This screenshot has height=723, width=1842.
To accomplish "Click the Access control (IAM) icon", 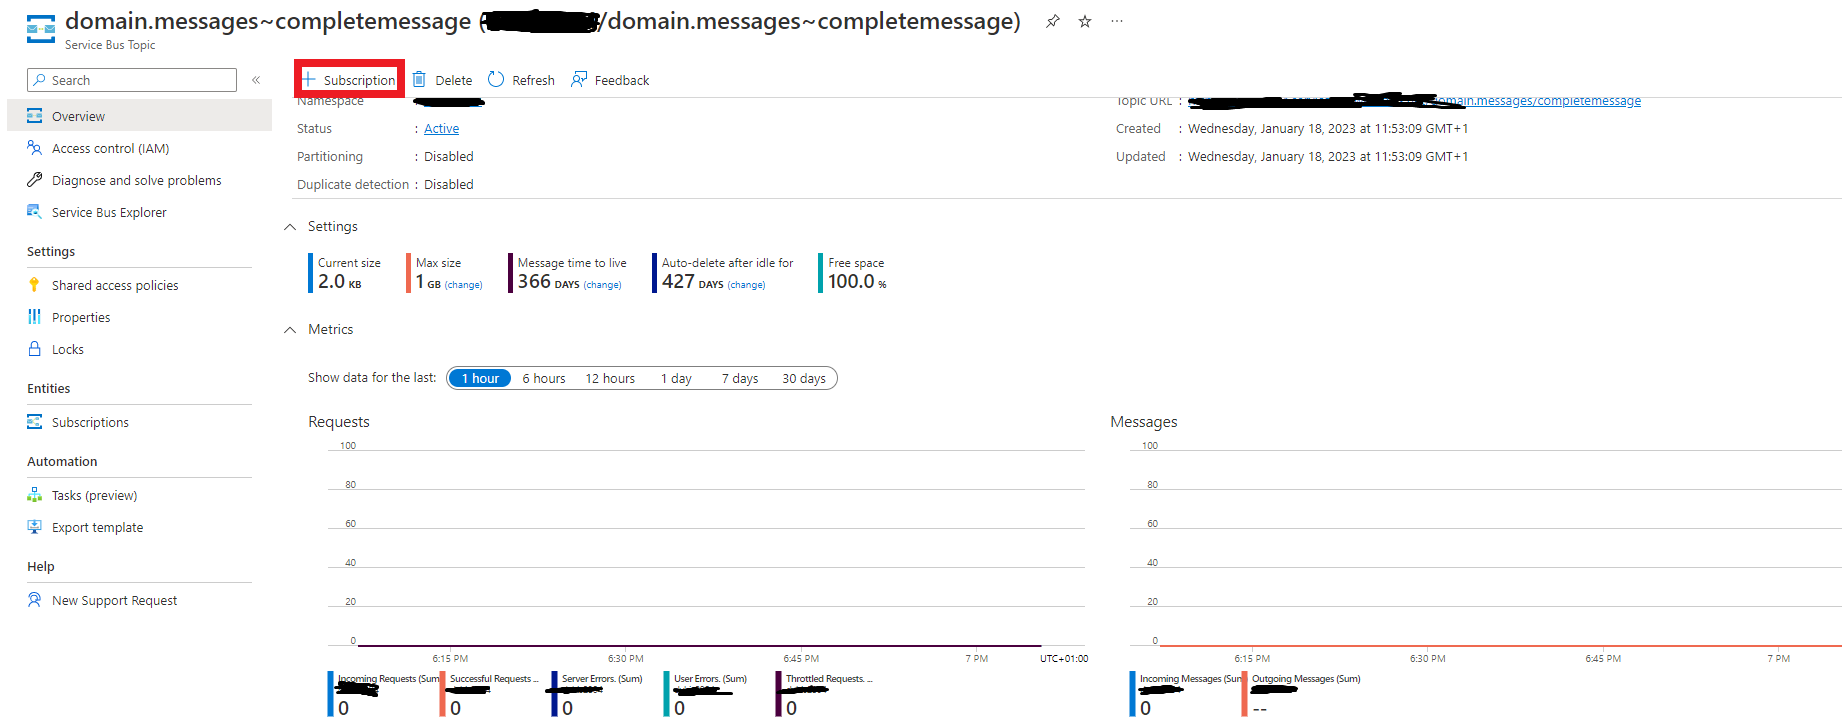I will (35, 148).
